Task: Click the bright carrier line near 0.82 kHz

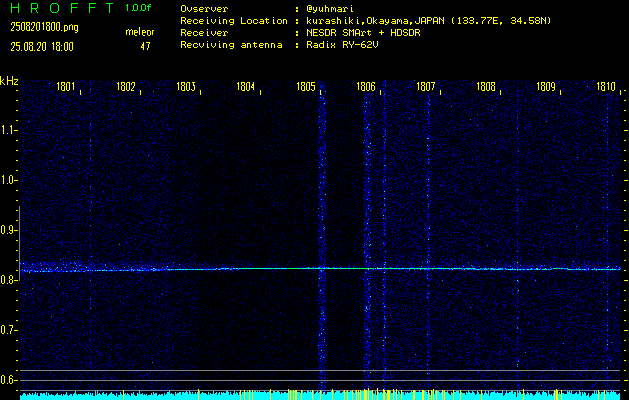Action: pos(320,268)
